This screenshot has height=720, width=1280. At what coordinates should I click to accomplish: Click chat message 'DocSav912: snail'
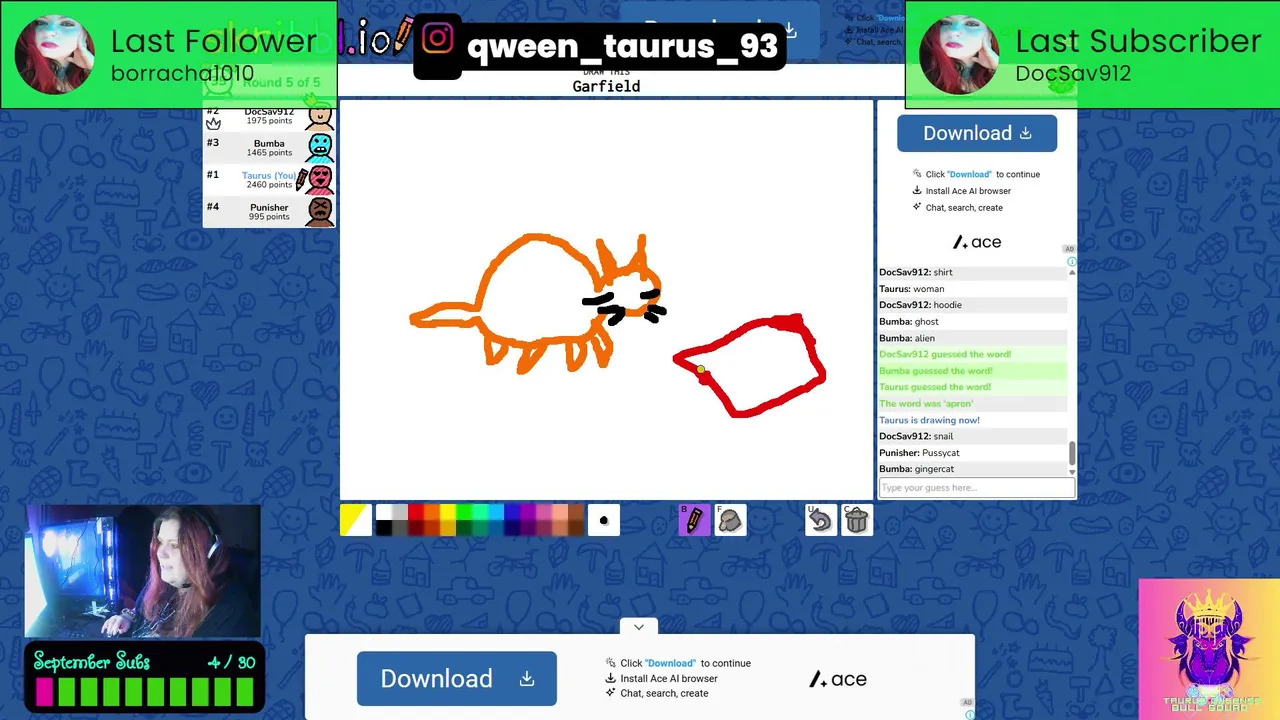[916, 436]
